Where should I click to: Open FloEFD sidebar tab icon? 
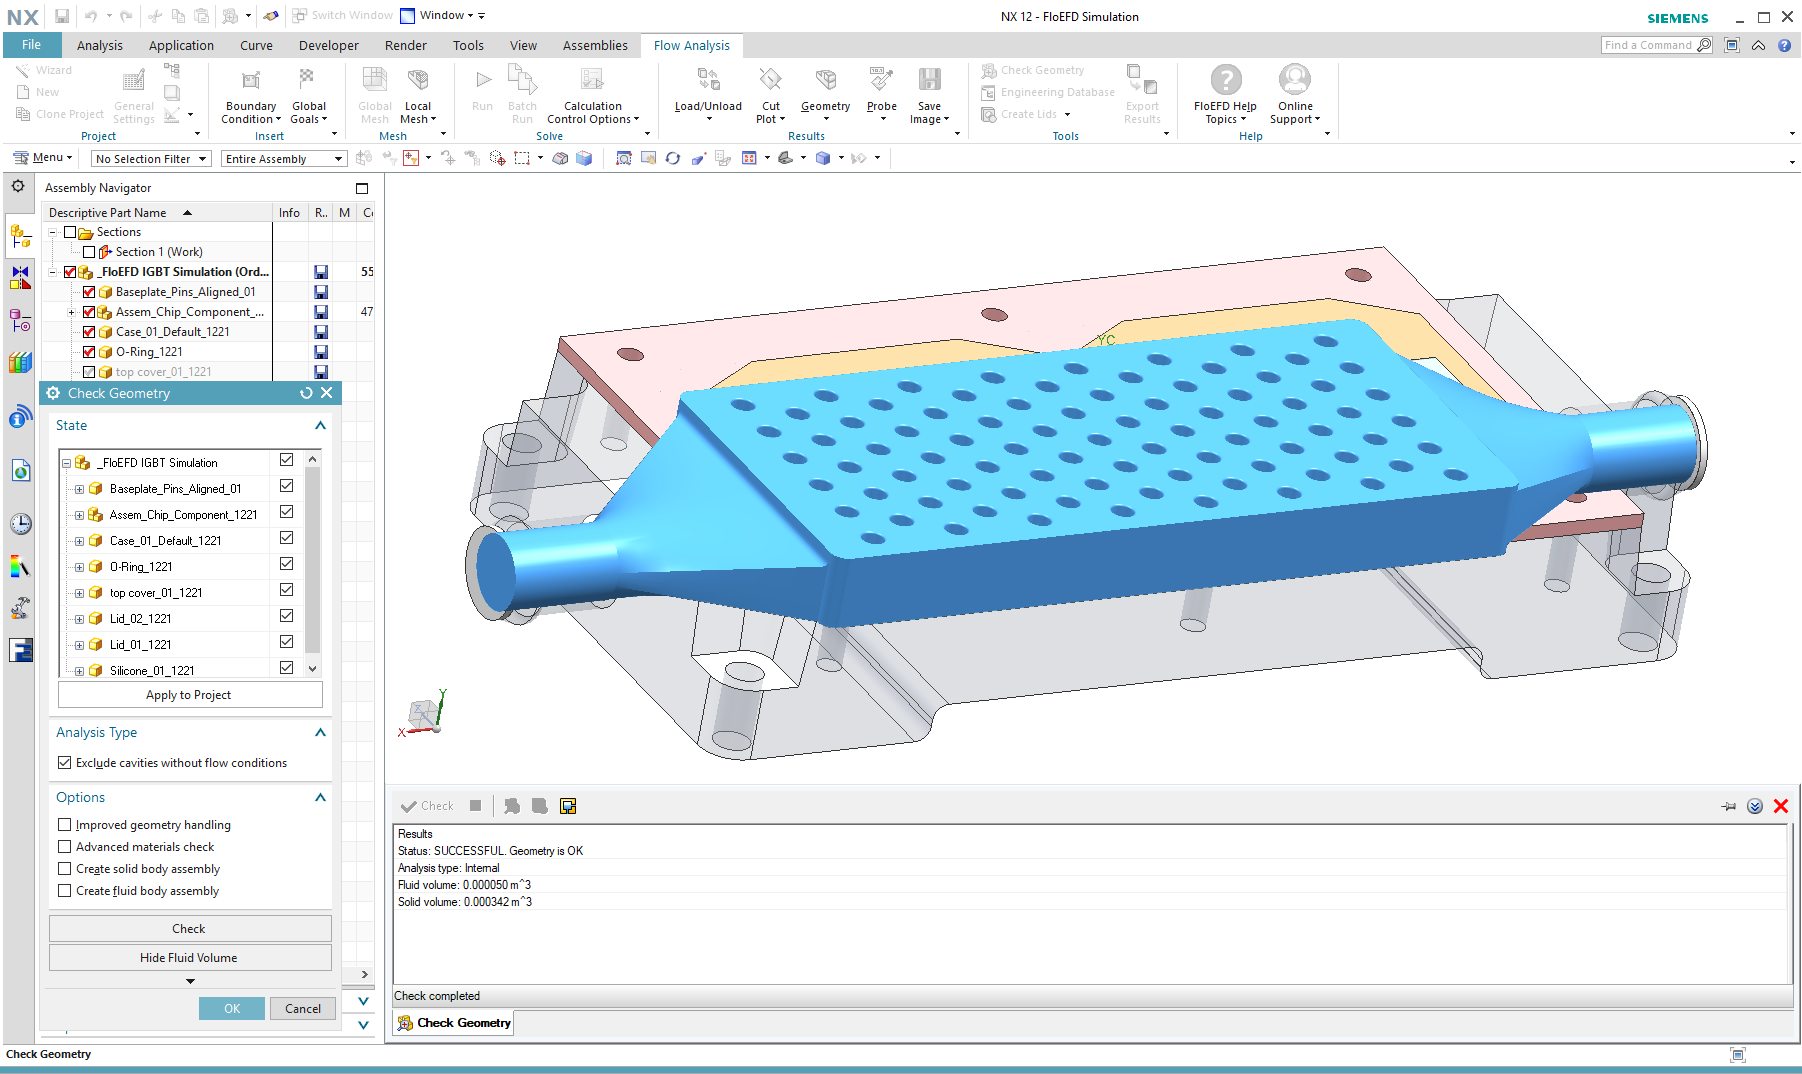20,650
